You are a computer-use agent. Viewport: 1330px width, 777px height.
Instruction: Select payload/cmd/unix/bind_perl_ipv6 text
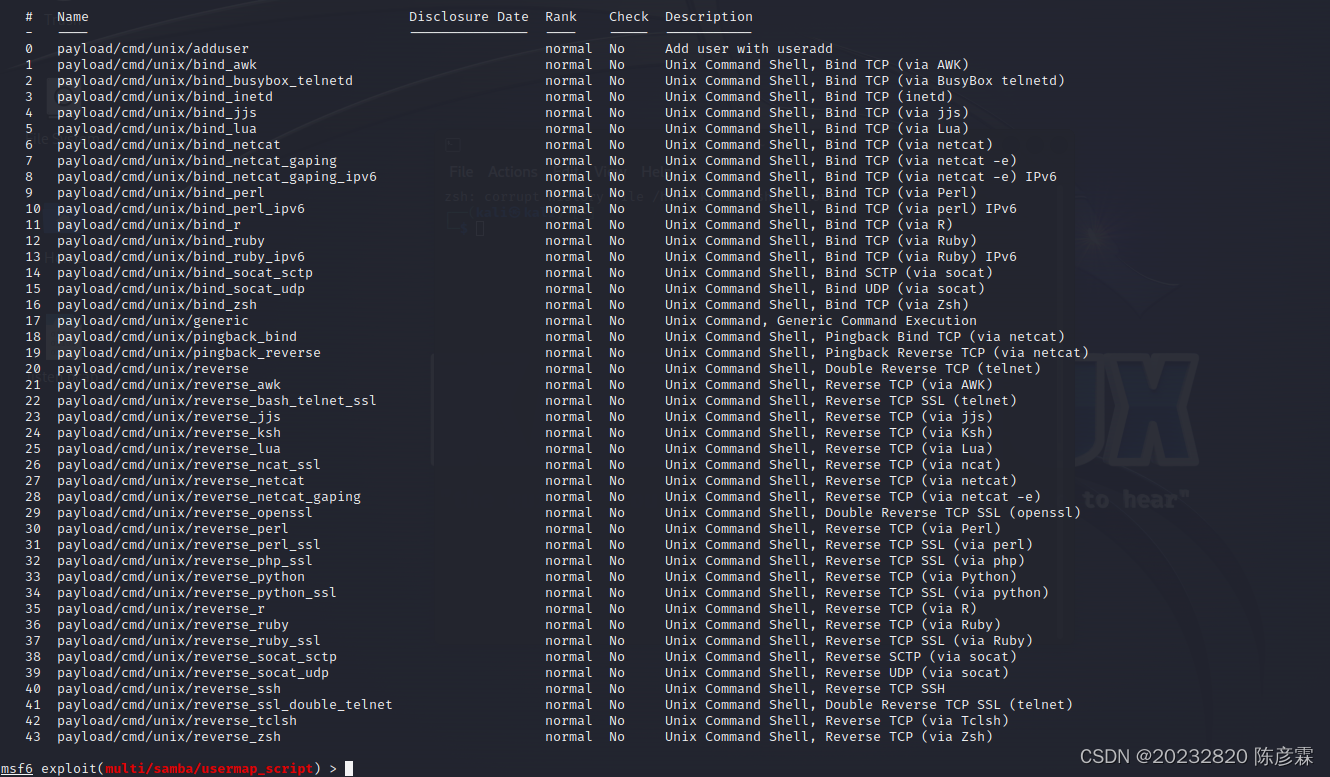pos(181,209)
